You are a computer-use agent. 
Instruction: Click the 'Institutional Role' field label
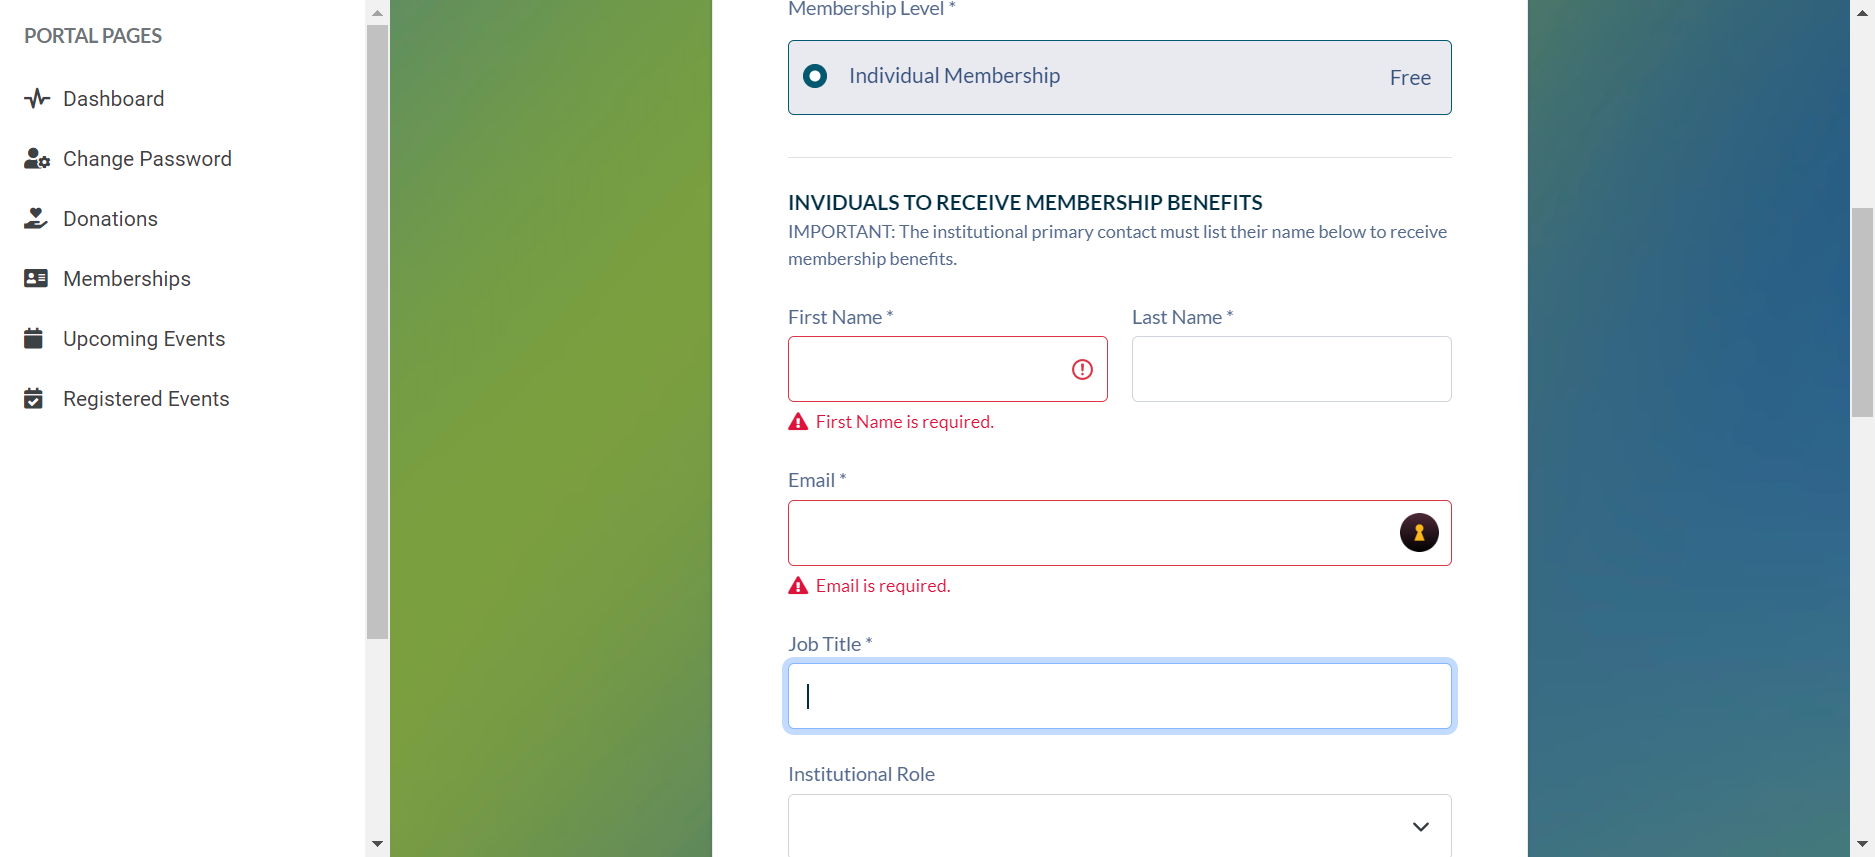coord(861,774)
